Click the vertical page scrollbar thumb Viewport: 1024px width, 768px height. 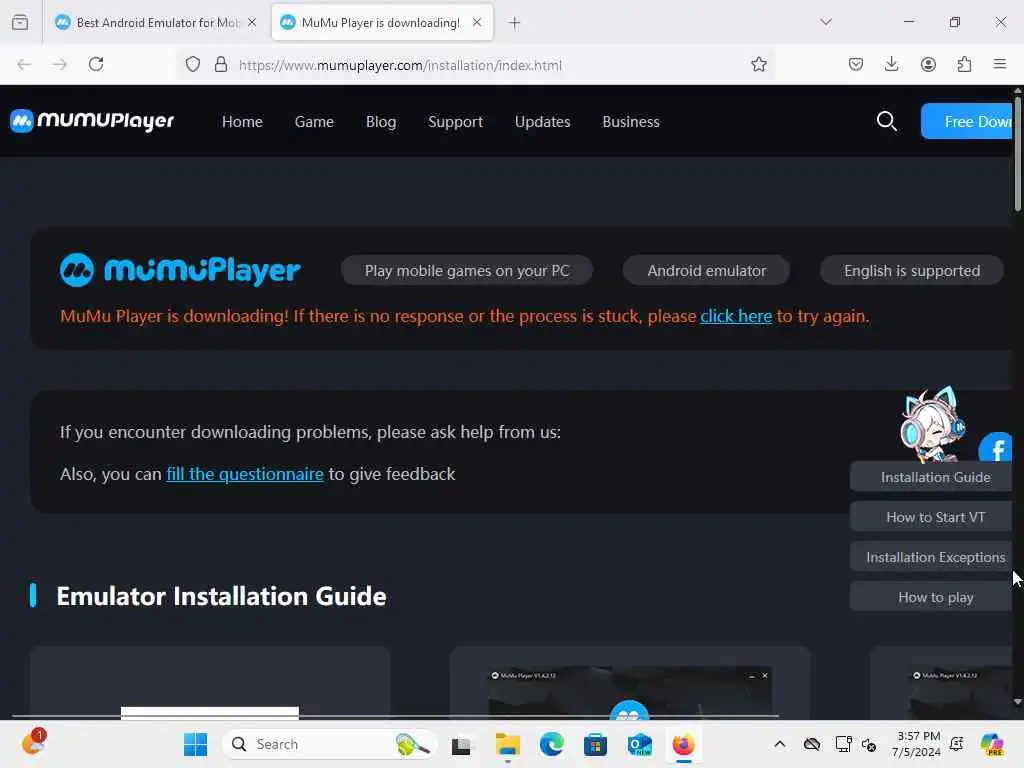pos(1018,154)
